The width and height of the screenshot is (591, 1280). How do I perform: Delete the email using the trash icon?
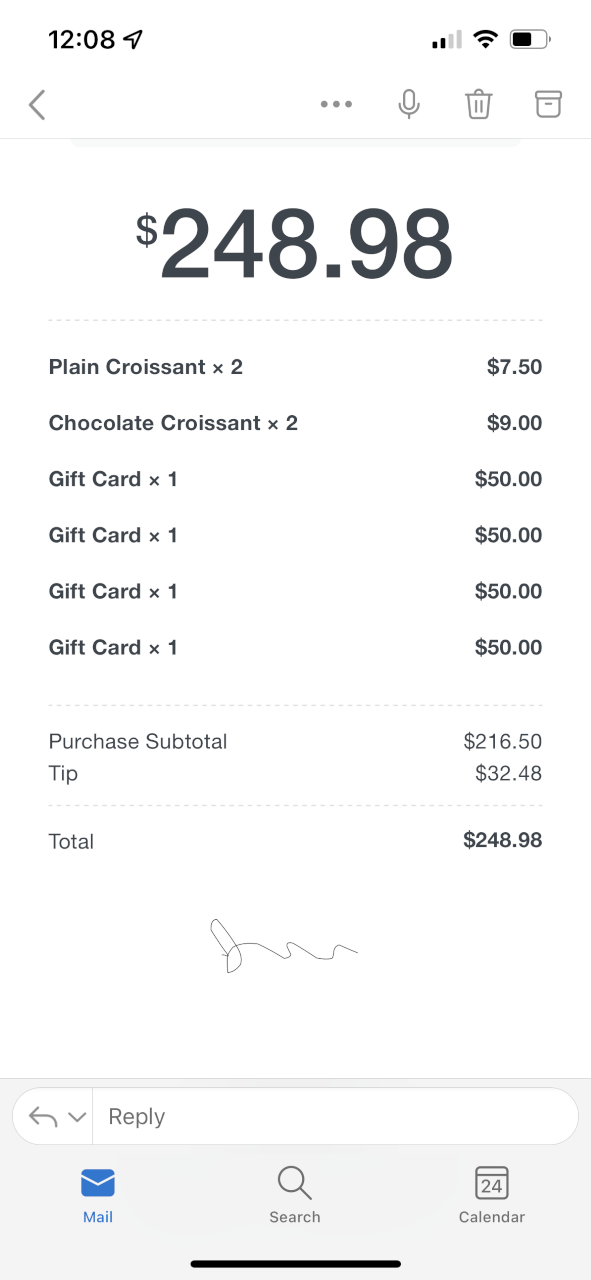(478, 104)
